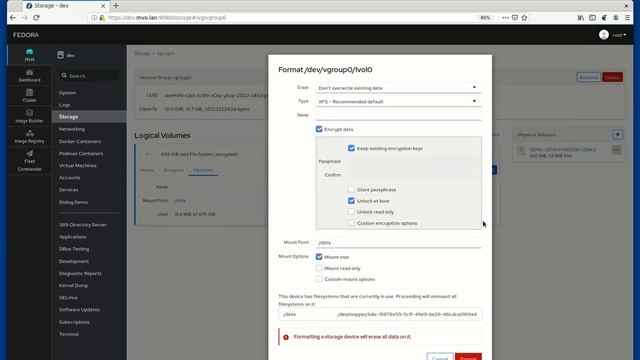Click the red Format button

(x=468, y=357)
